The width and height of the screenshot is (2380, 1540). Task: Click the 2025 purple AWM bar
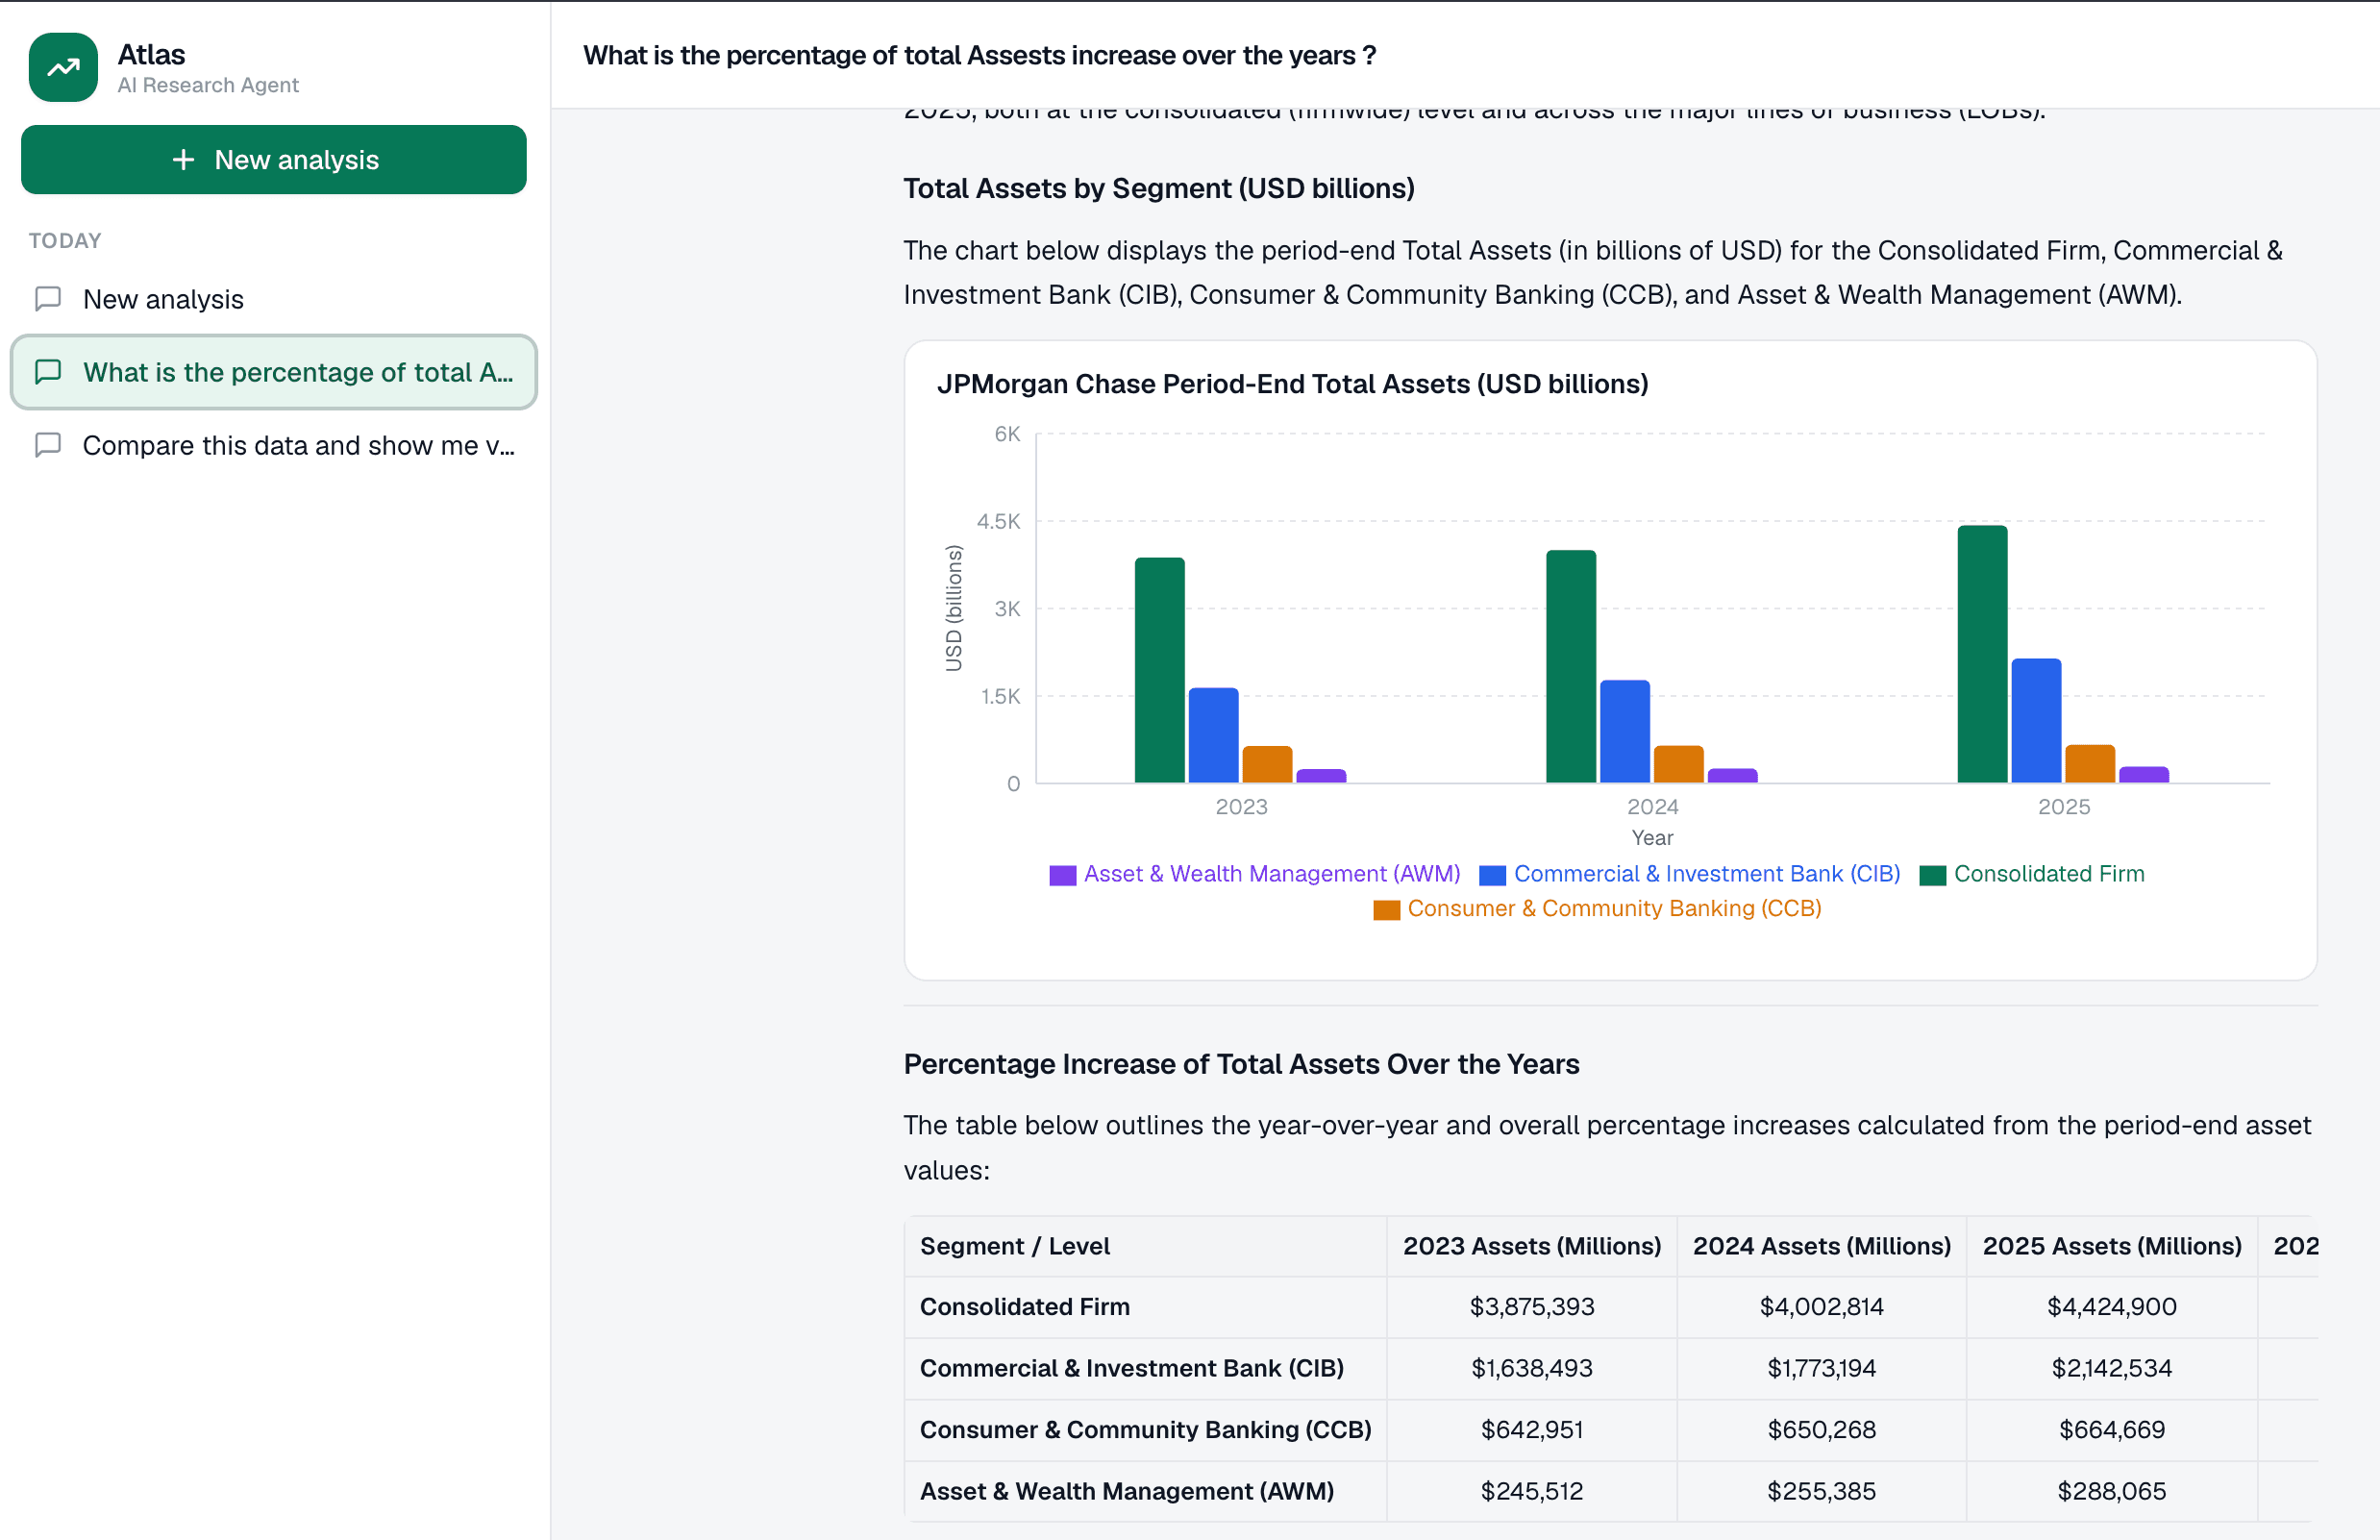[x=2144, y=775]
